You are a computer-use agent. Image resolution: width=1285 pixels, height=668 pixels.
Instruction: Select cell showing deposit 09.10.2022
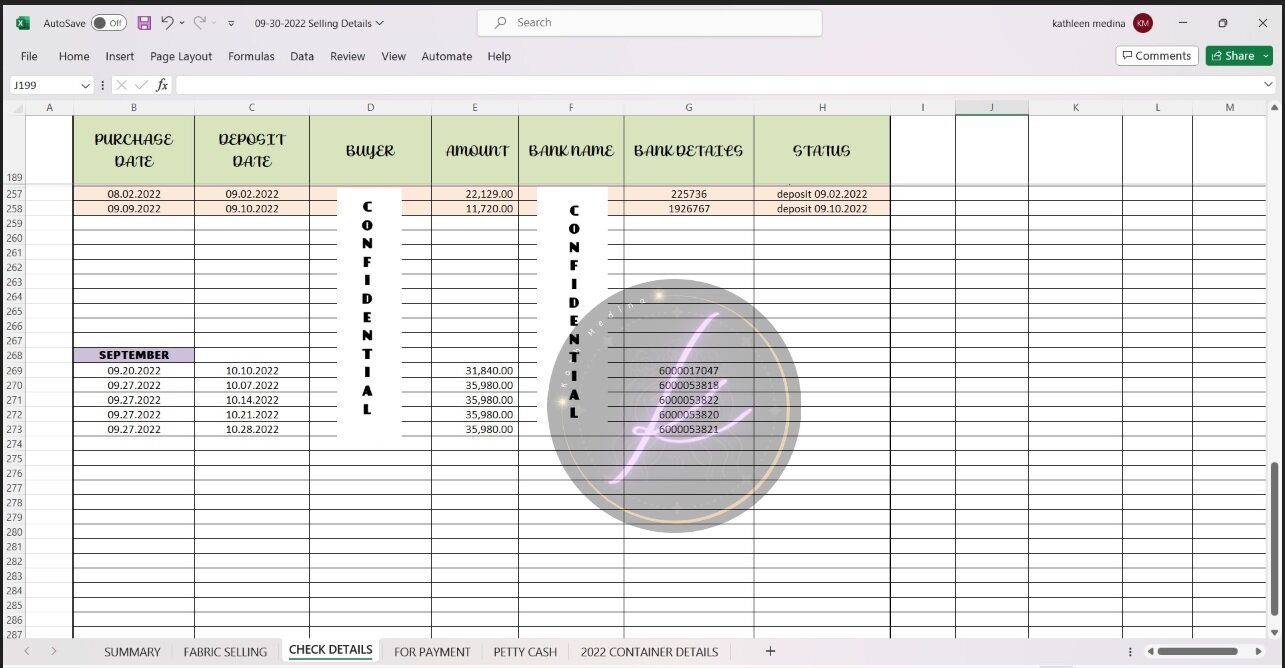[x=822, y=209]
